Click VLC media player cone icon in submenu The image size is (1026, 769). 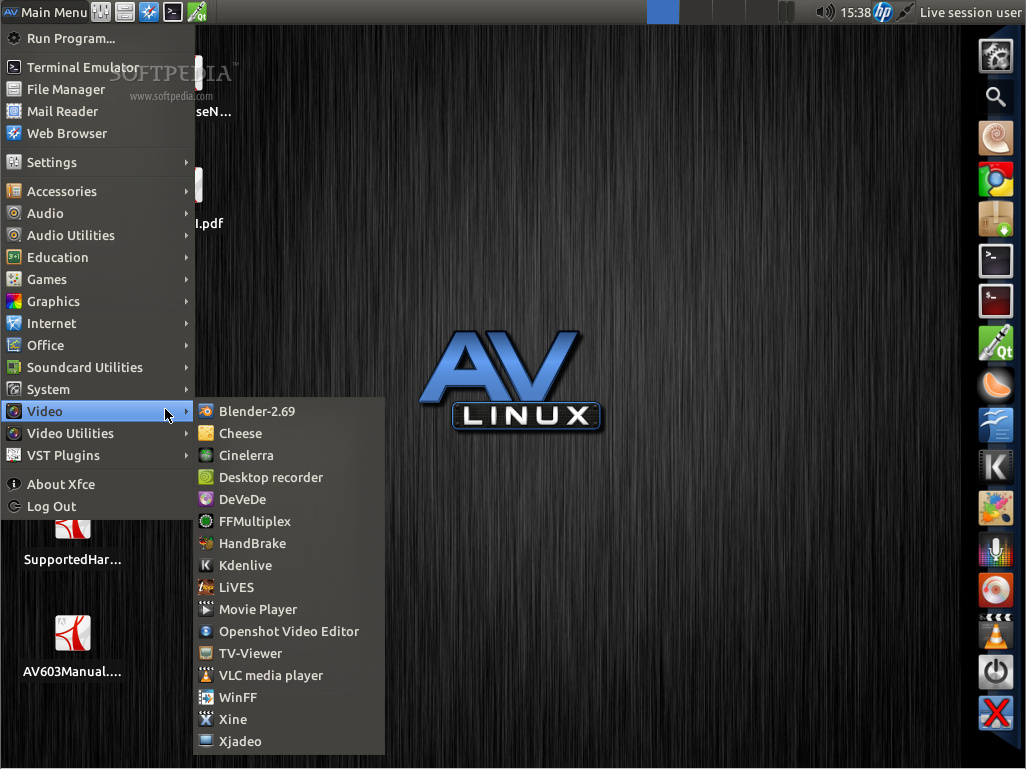click(206, 675)
